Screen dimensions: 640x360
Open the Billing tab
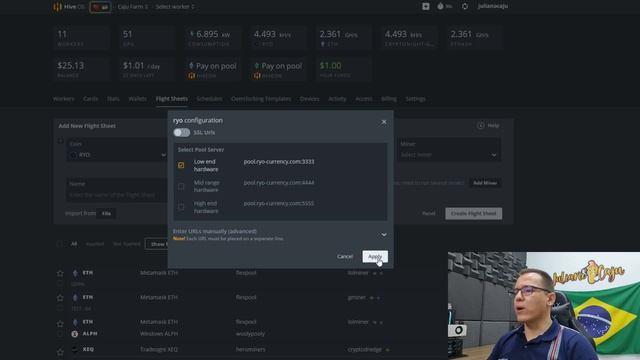389,99
